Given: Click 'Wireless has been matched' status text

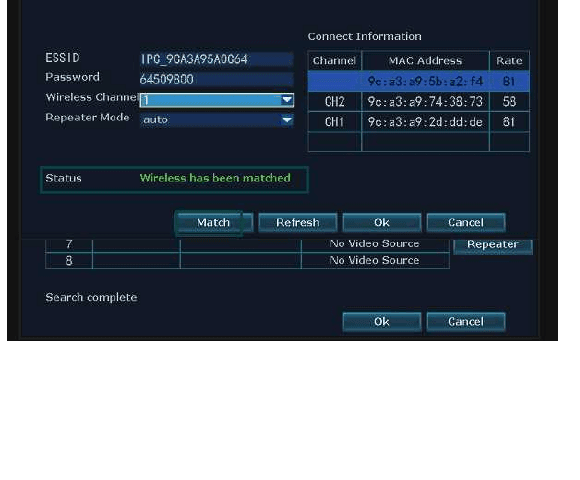Looking at the screenshot, I should tap(215, 178).
